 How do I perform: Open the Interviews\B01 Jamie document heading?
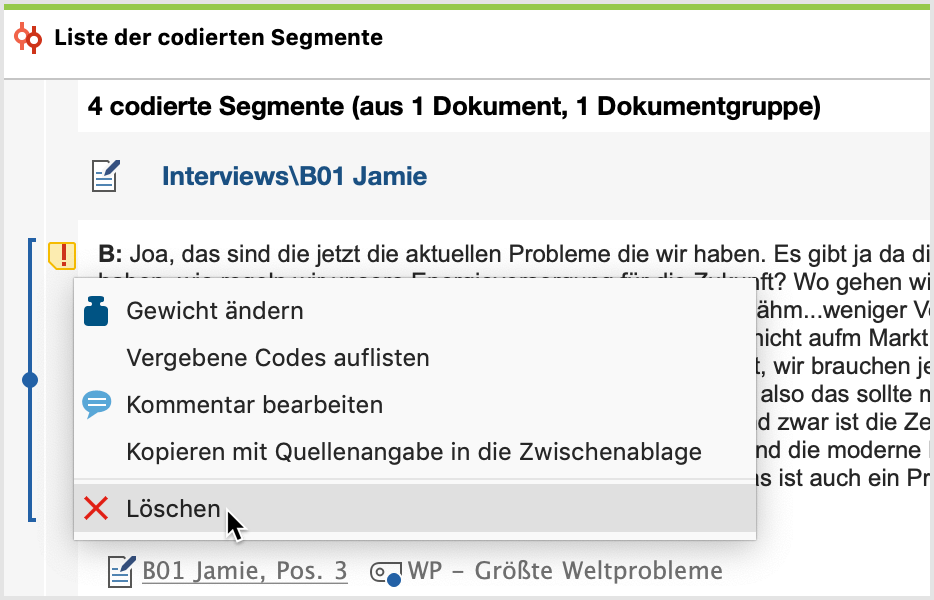pos(294,176)
